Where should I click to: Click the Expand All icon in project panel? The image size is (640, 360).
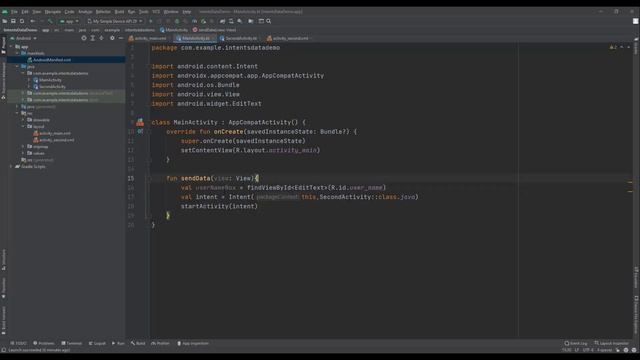click(x=93, y=38)
